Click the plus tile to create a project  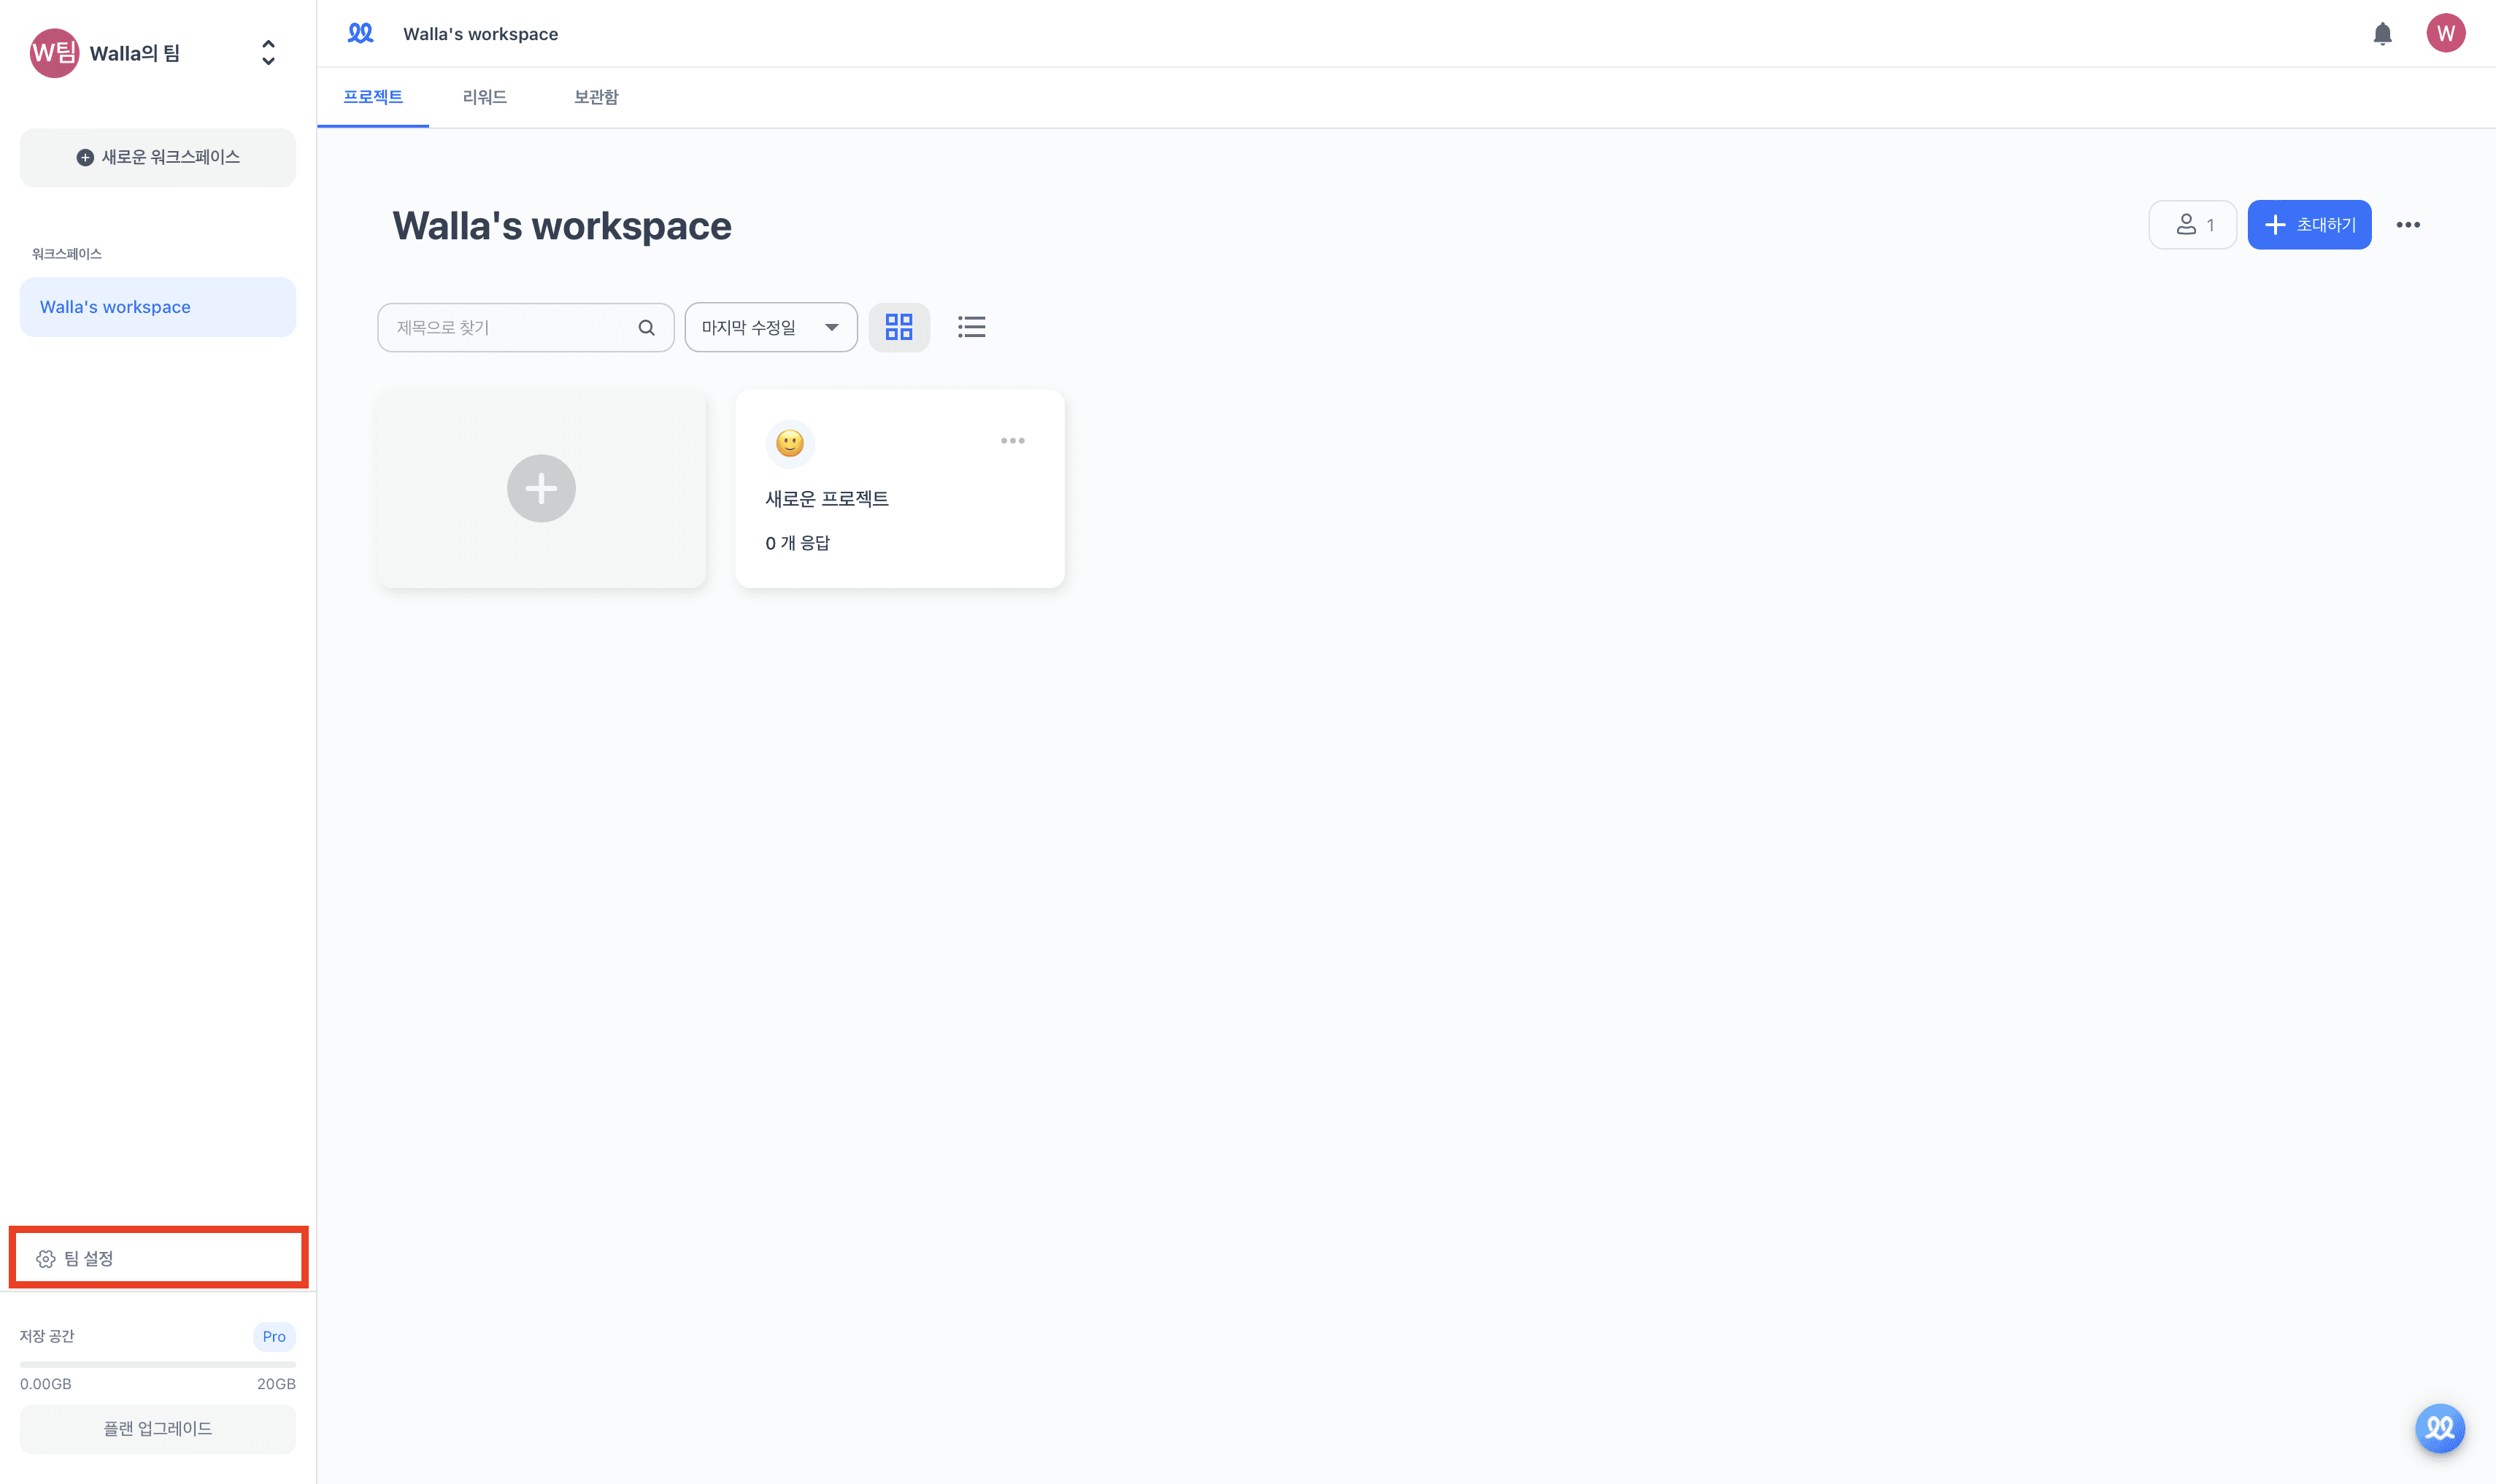[x=541, y=488]
